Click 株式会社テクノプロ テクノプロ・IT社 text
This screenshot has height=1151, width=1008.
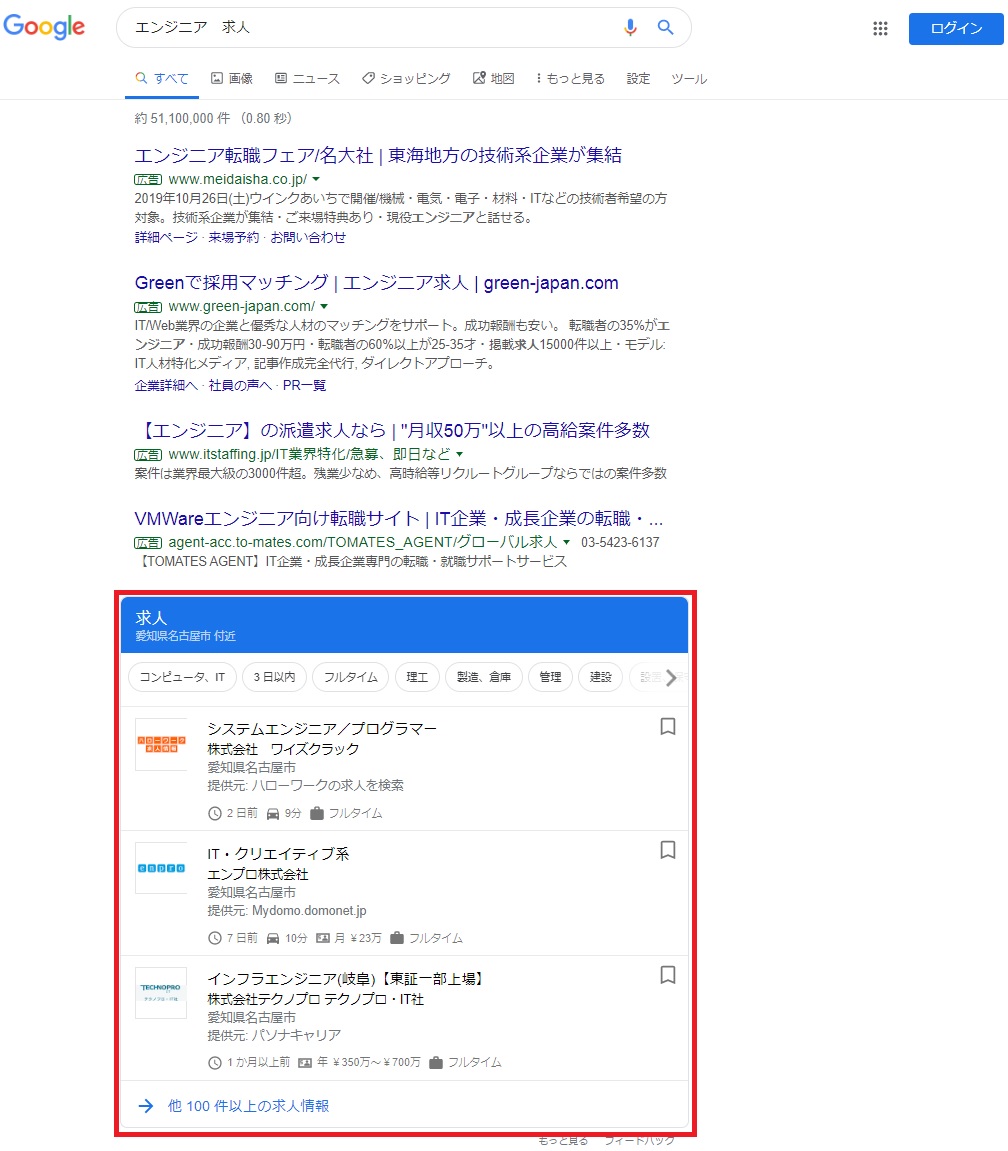[316, 999]
